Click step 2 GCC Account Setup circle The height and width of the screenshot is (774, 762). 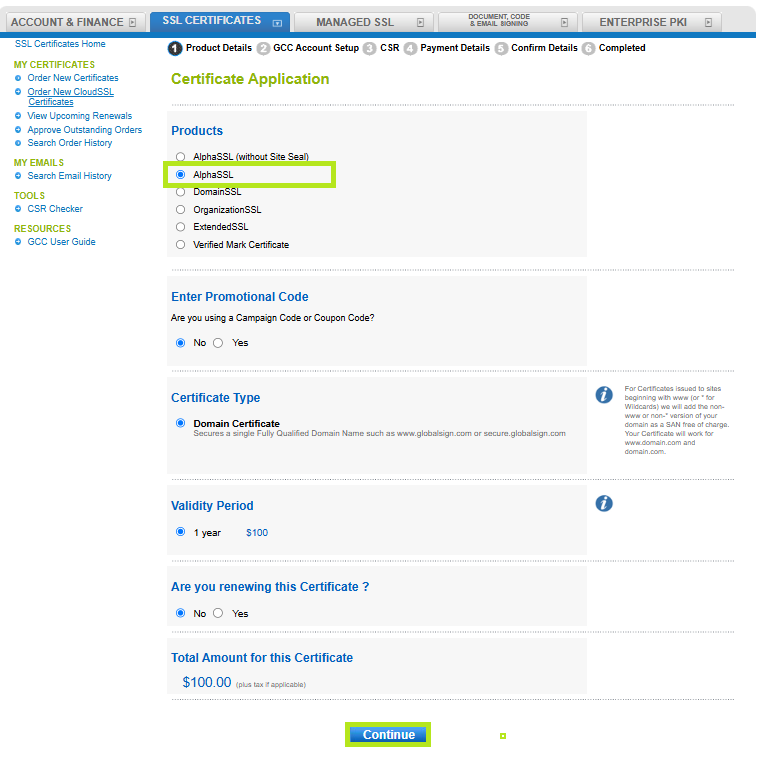pyautogui.click(x=264, y=48)
